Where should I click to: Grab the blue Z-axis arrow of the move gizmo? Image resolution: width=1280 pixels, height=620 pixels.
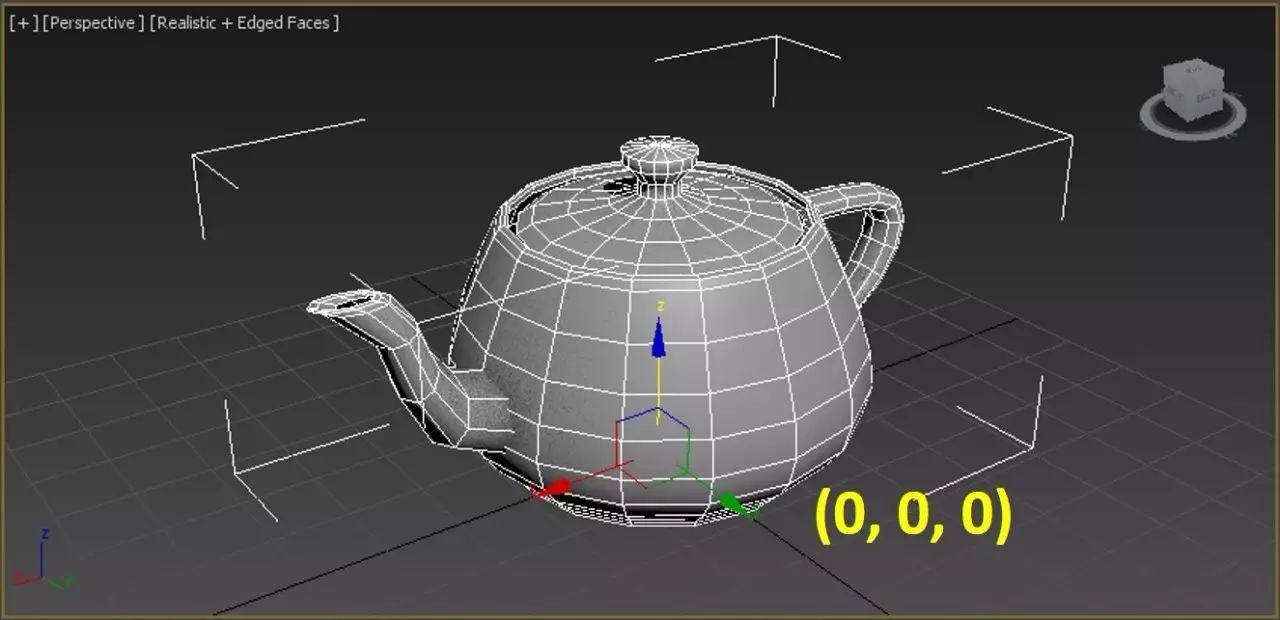point(658,338)
